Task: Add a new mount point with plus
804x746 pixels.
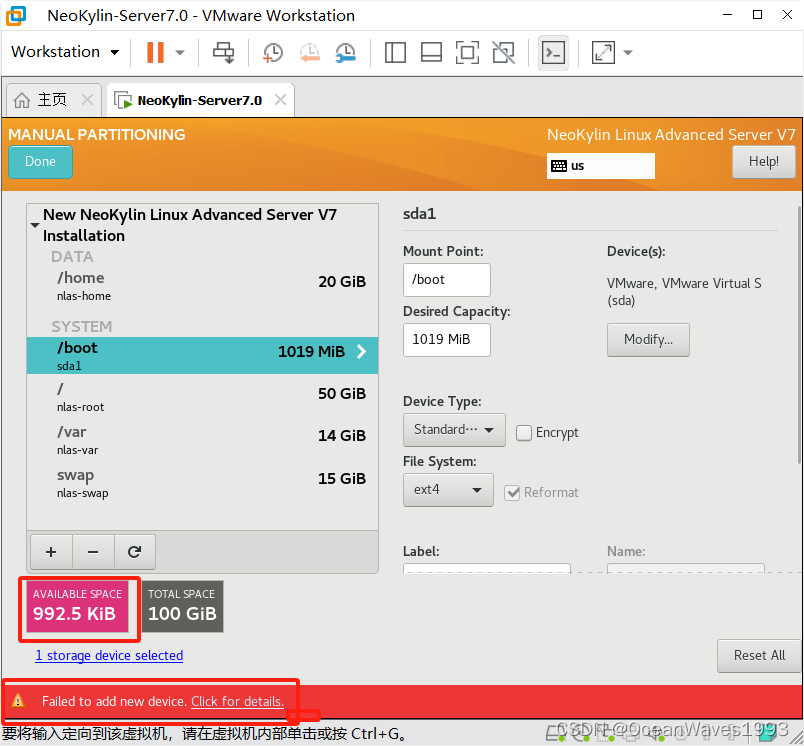Action: (x=51, y=552)
